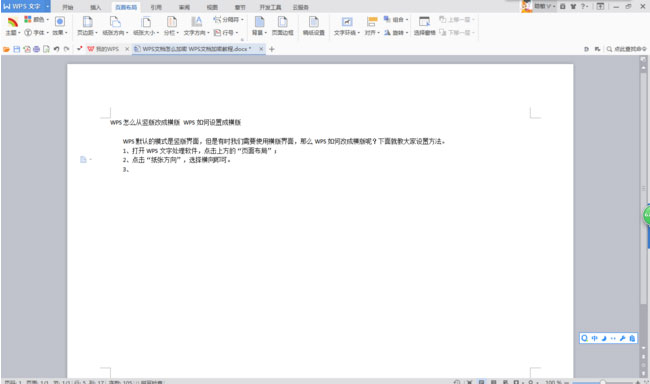Click the 稿纸设置 manuscript paper icon
Screen dimensions: 650x384
314,22
